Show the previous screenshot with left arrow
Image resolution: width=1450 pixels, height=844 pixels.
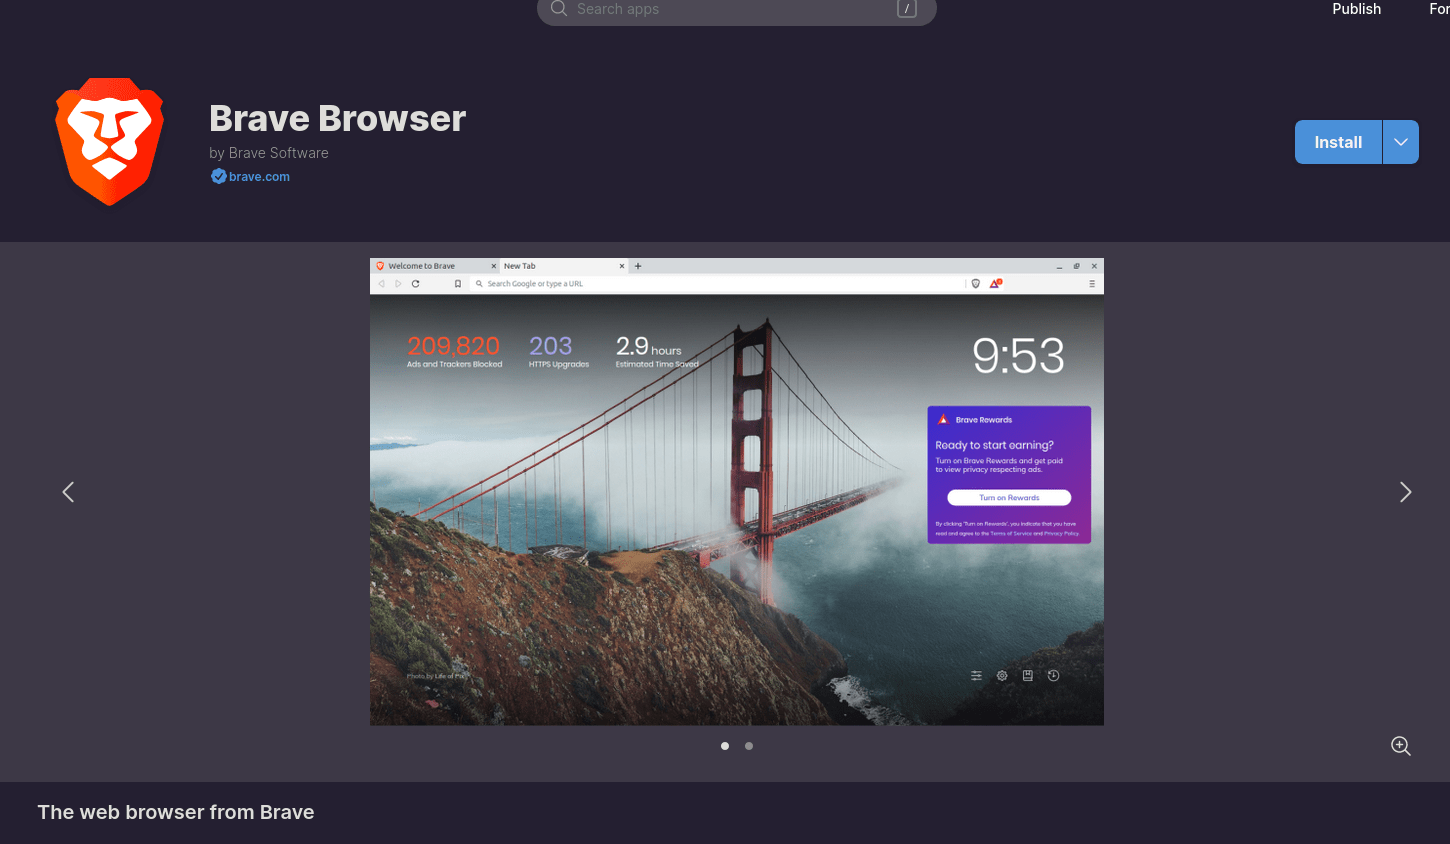click(x=68, y=492)
